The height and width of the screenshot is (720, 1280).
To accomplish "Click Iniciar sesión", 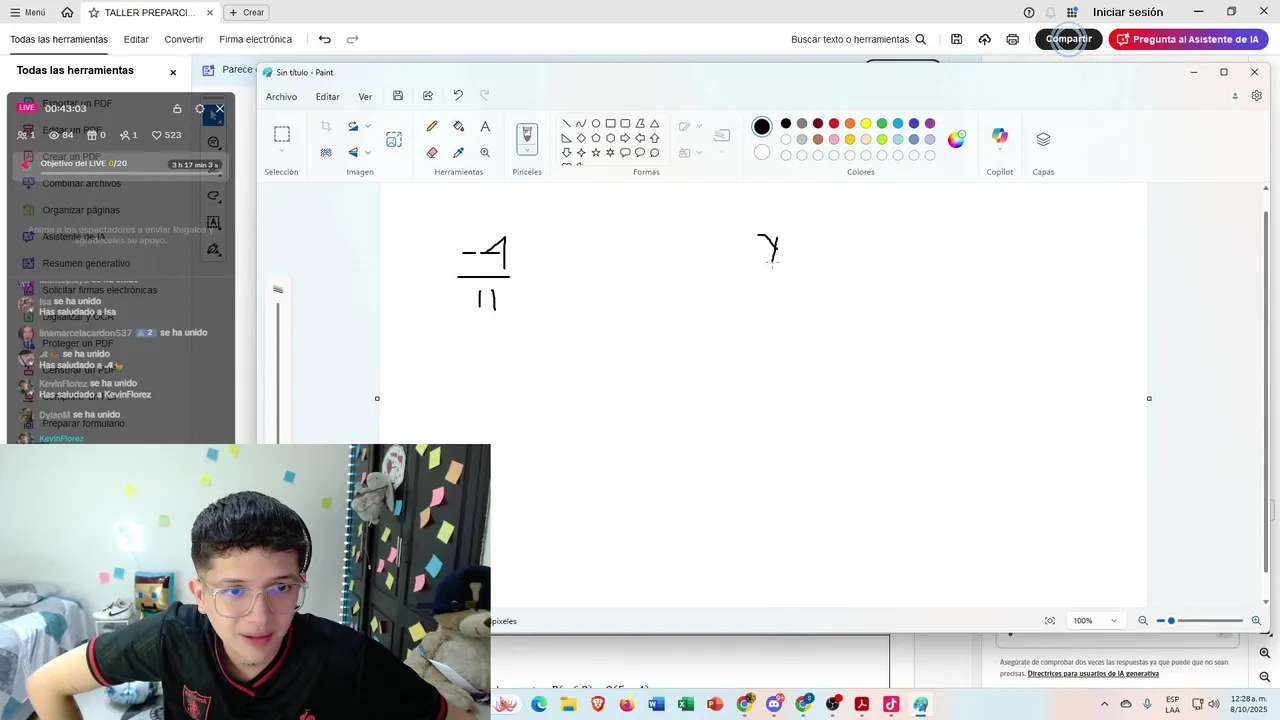I will (x=1128, y=12).
